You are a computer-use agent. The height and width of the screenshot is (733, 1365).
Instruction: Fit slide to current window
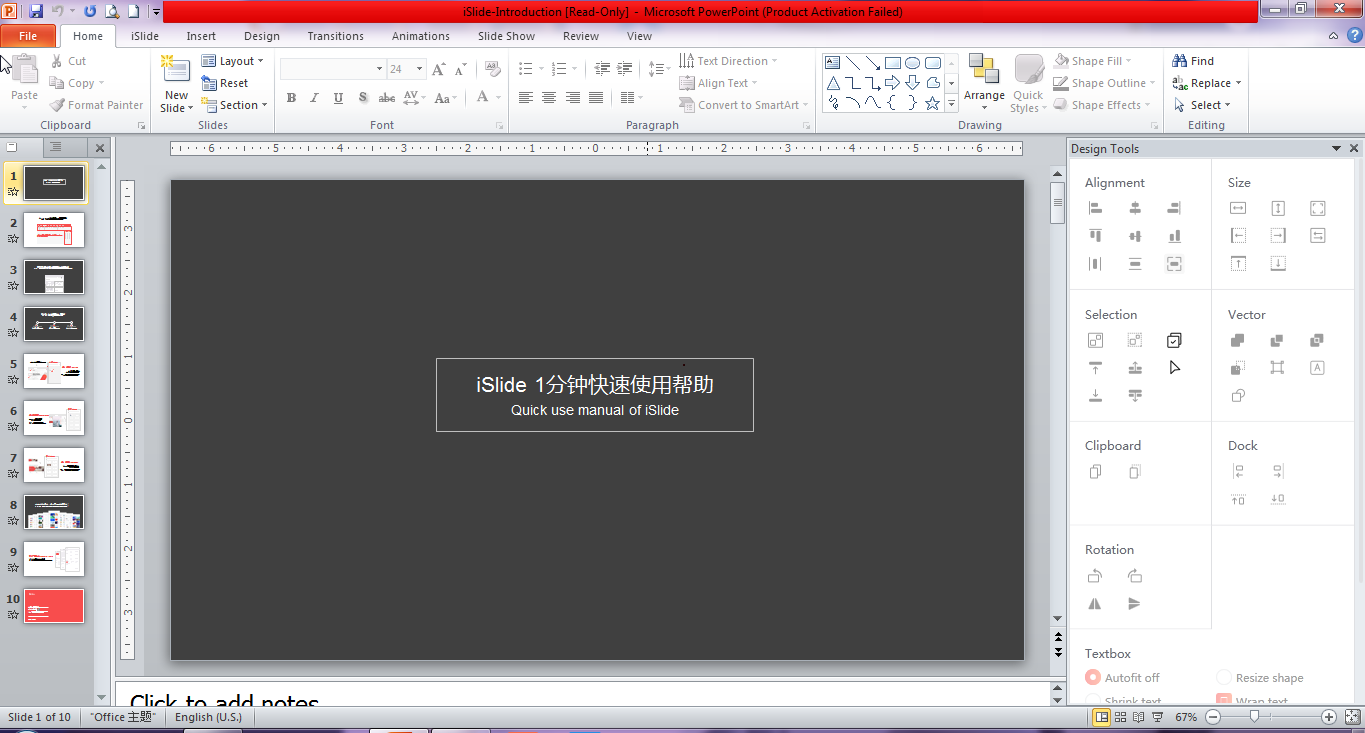pos(1350,717)
